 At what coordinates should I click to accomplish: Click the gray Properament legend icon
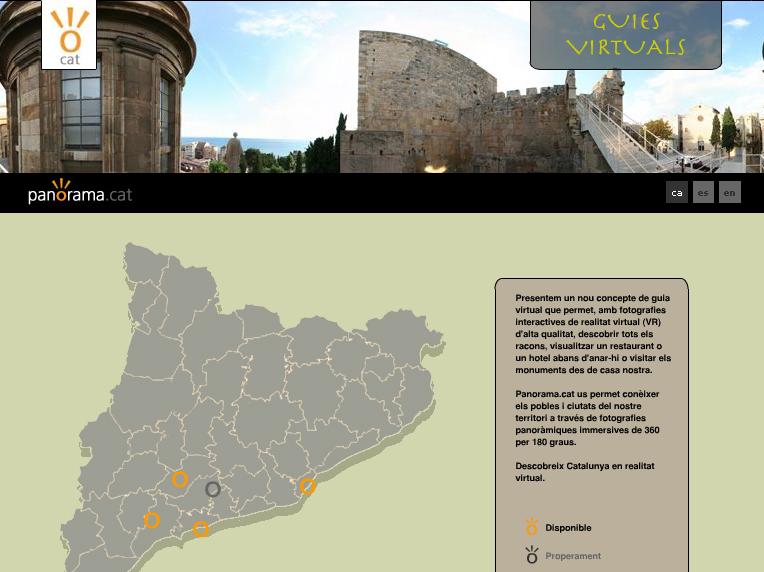point(532,555)
